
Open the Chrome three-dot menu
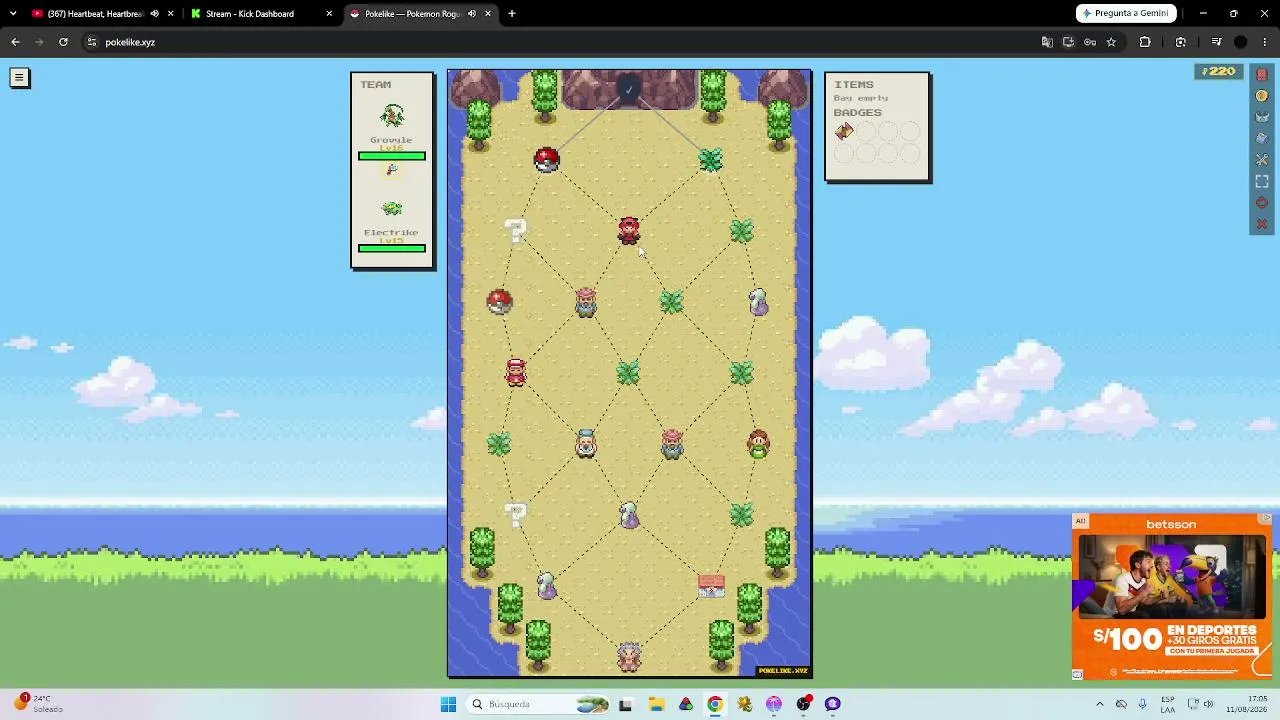click(x=1265, y=42)
